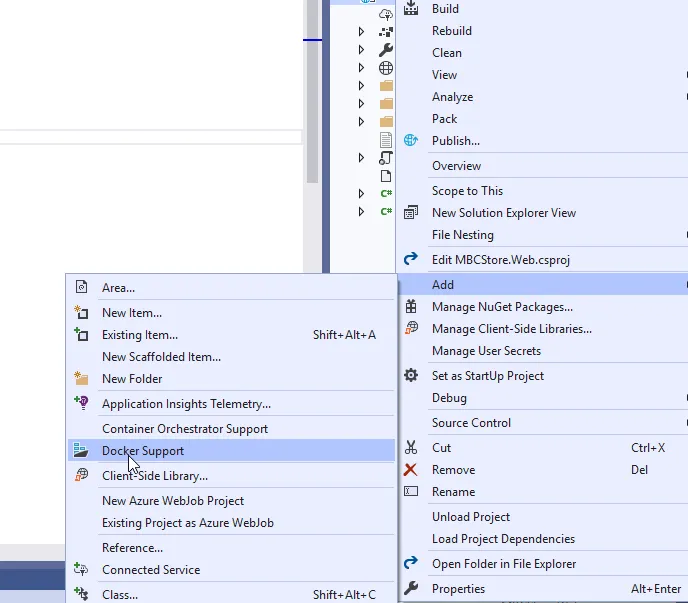Click the red Remove X icon

click(411, 470)
